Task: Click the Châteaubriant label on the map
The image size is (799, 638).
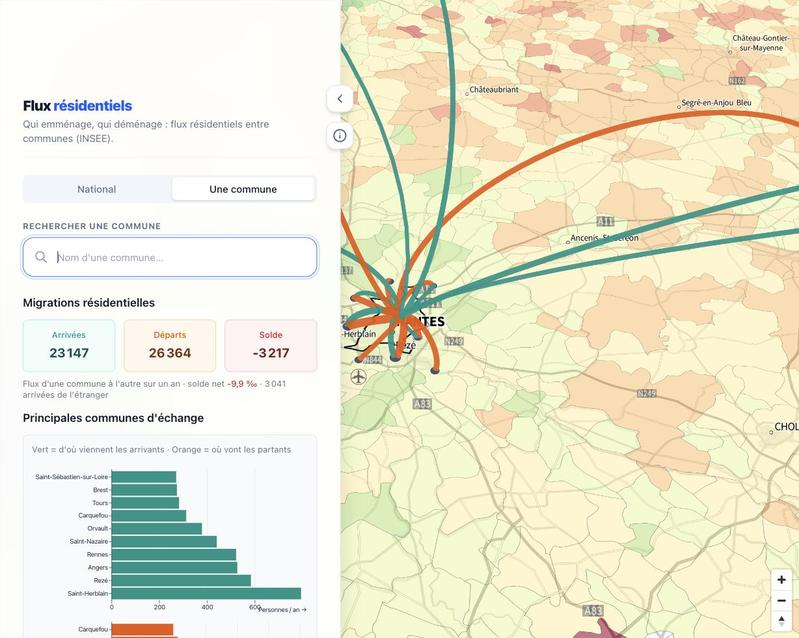Action: coord(494,90)
